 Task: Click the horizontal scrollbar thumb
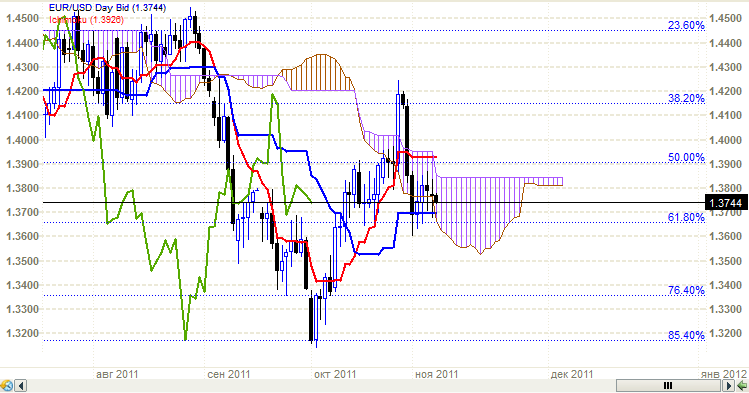coord(669,386)
